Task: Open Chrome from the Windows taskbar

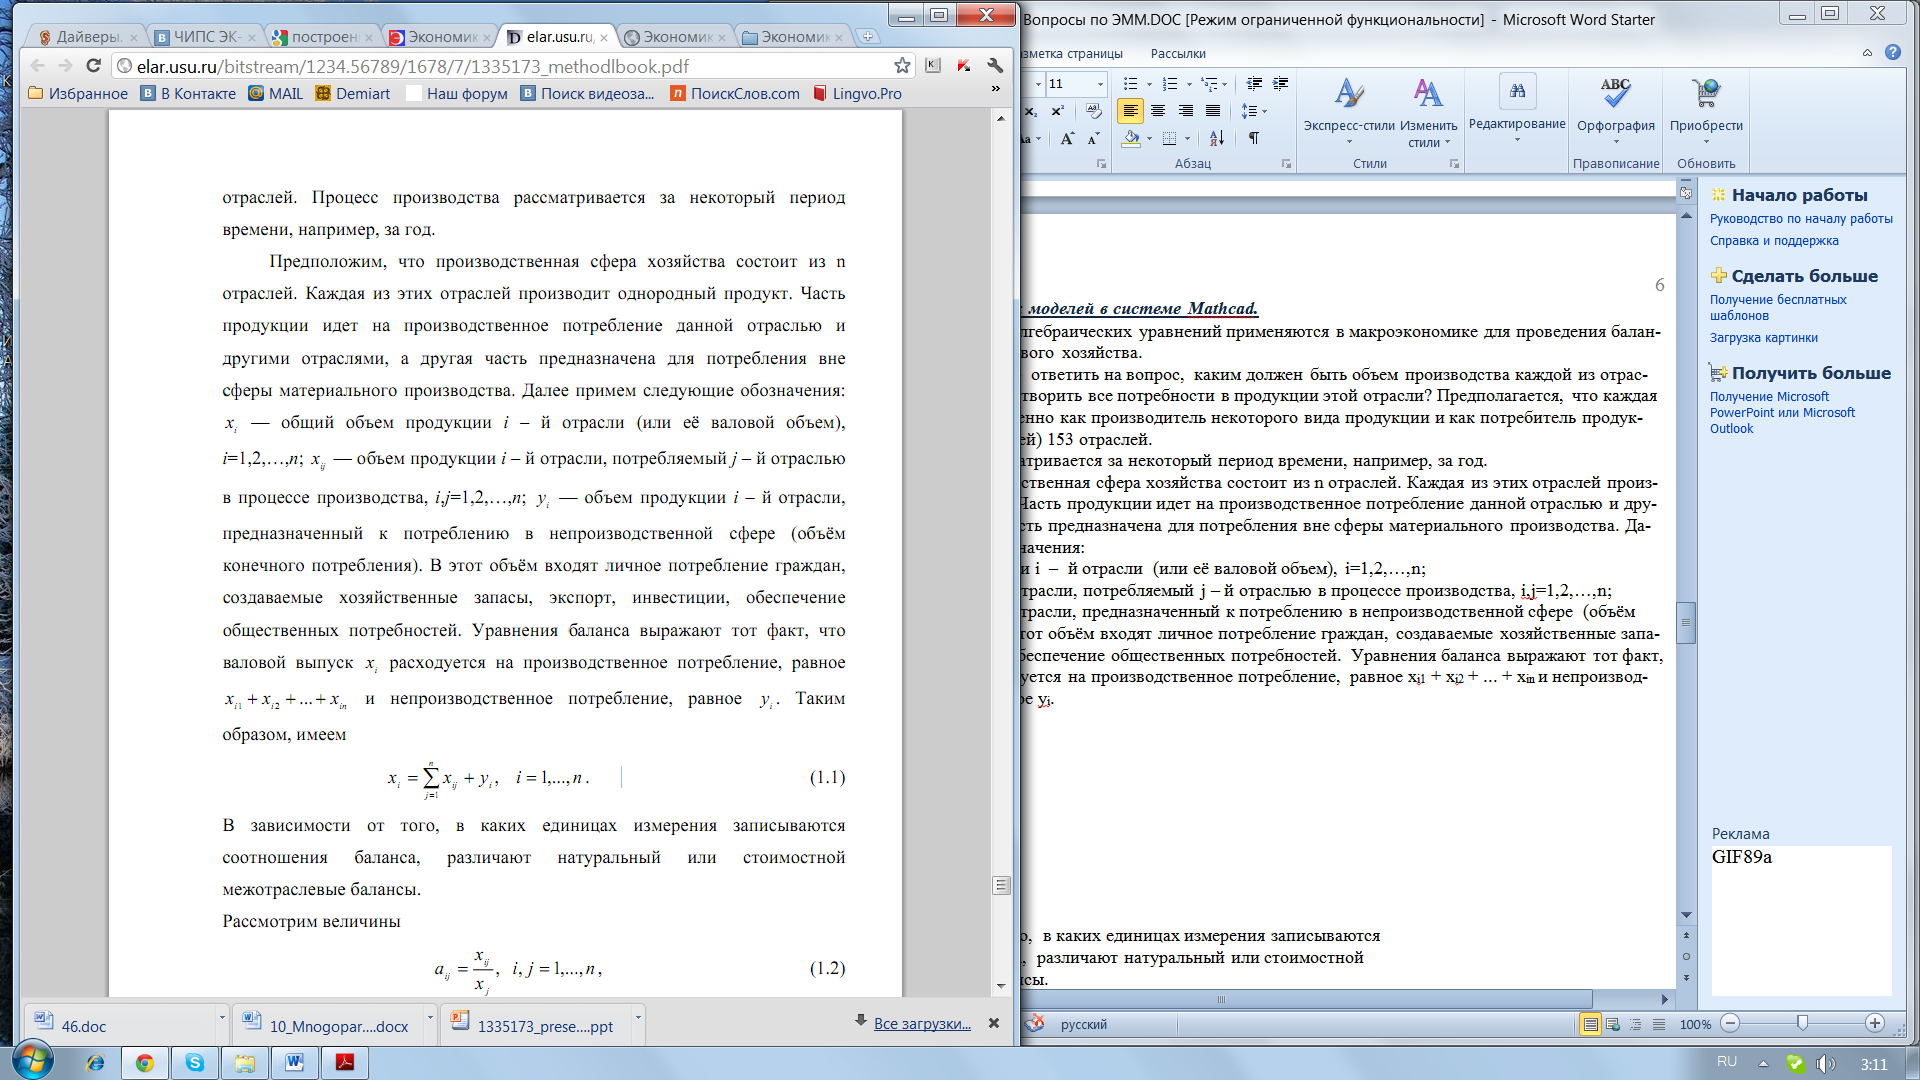Action: click(x=144, y=1062)
